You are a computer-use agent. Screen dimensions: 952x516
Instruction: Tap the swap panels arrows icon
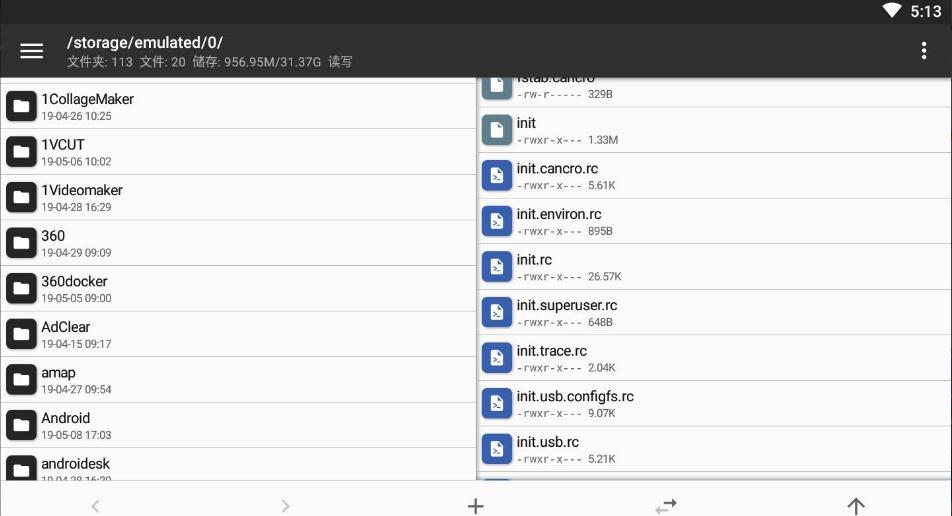pos(666,506)
